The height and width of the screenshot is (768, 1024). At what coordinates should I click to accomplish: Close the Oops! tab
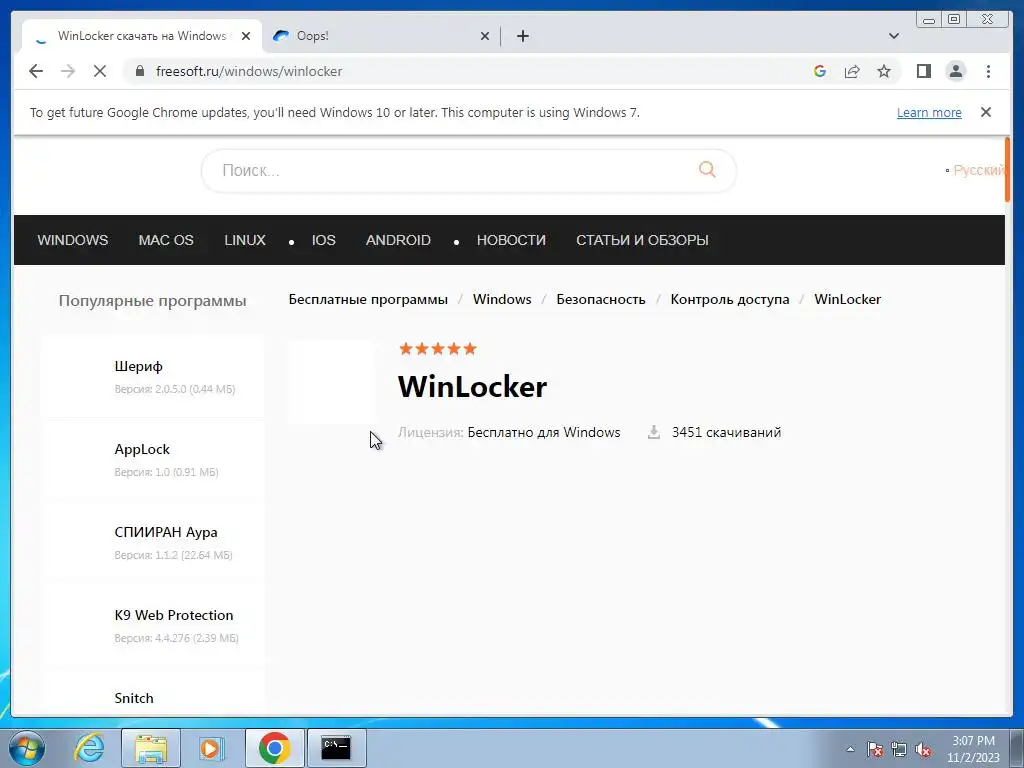coord(485,36)
